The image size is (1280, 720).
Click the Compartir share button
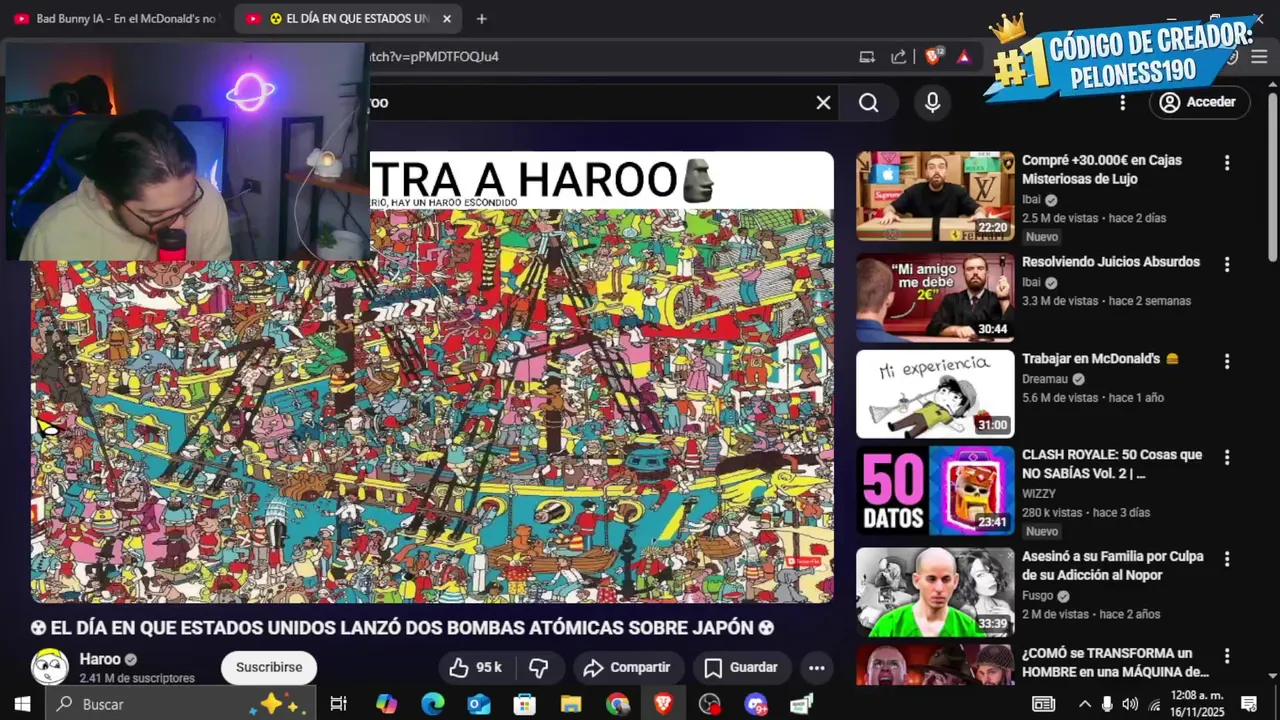point(627,667)
